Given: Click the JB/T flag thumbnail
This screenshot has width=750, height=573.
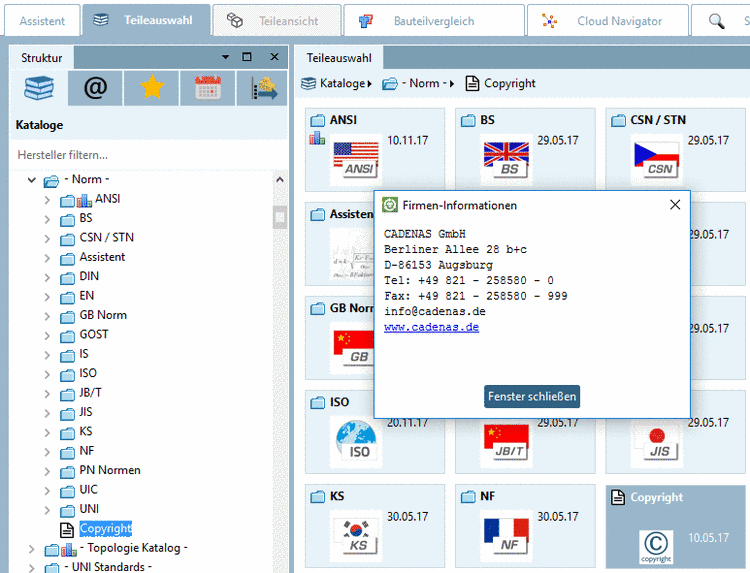Looking at the screenshot, I should click(x=506, y=441).
